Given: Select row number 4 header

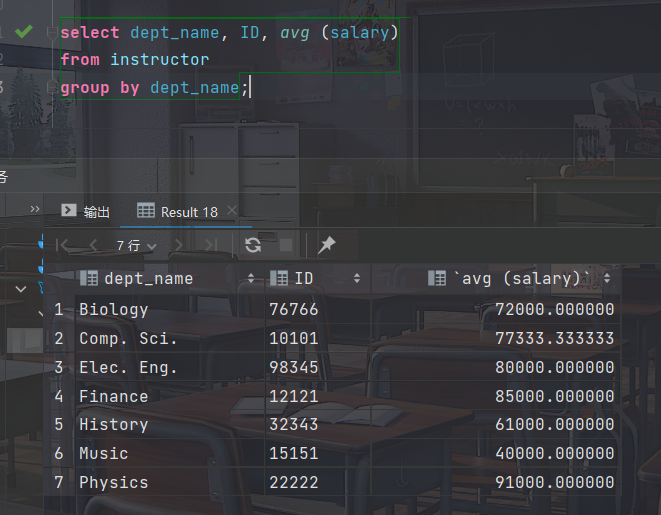Looking at the screenshot, I should tap(59, 397).
